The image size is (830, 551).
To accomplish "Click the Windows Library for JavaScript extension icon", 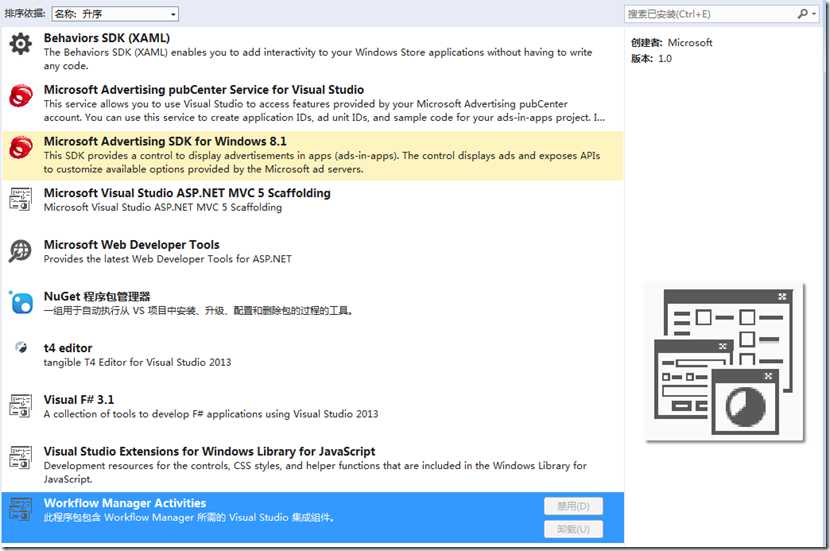I will click(20, 457).
